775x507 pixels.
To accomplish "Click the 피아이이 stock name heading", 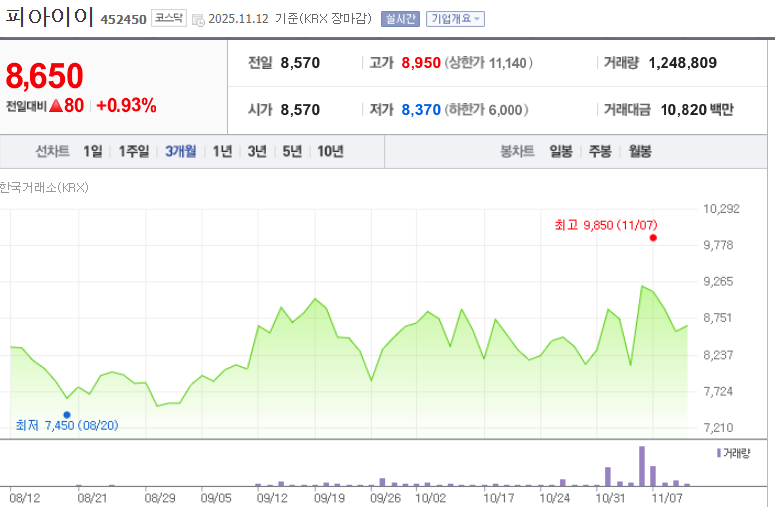I will [x=48, y=17].
